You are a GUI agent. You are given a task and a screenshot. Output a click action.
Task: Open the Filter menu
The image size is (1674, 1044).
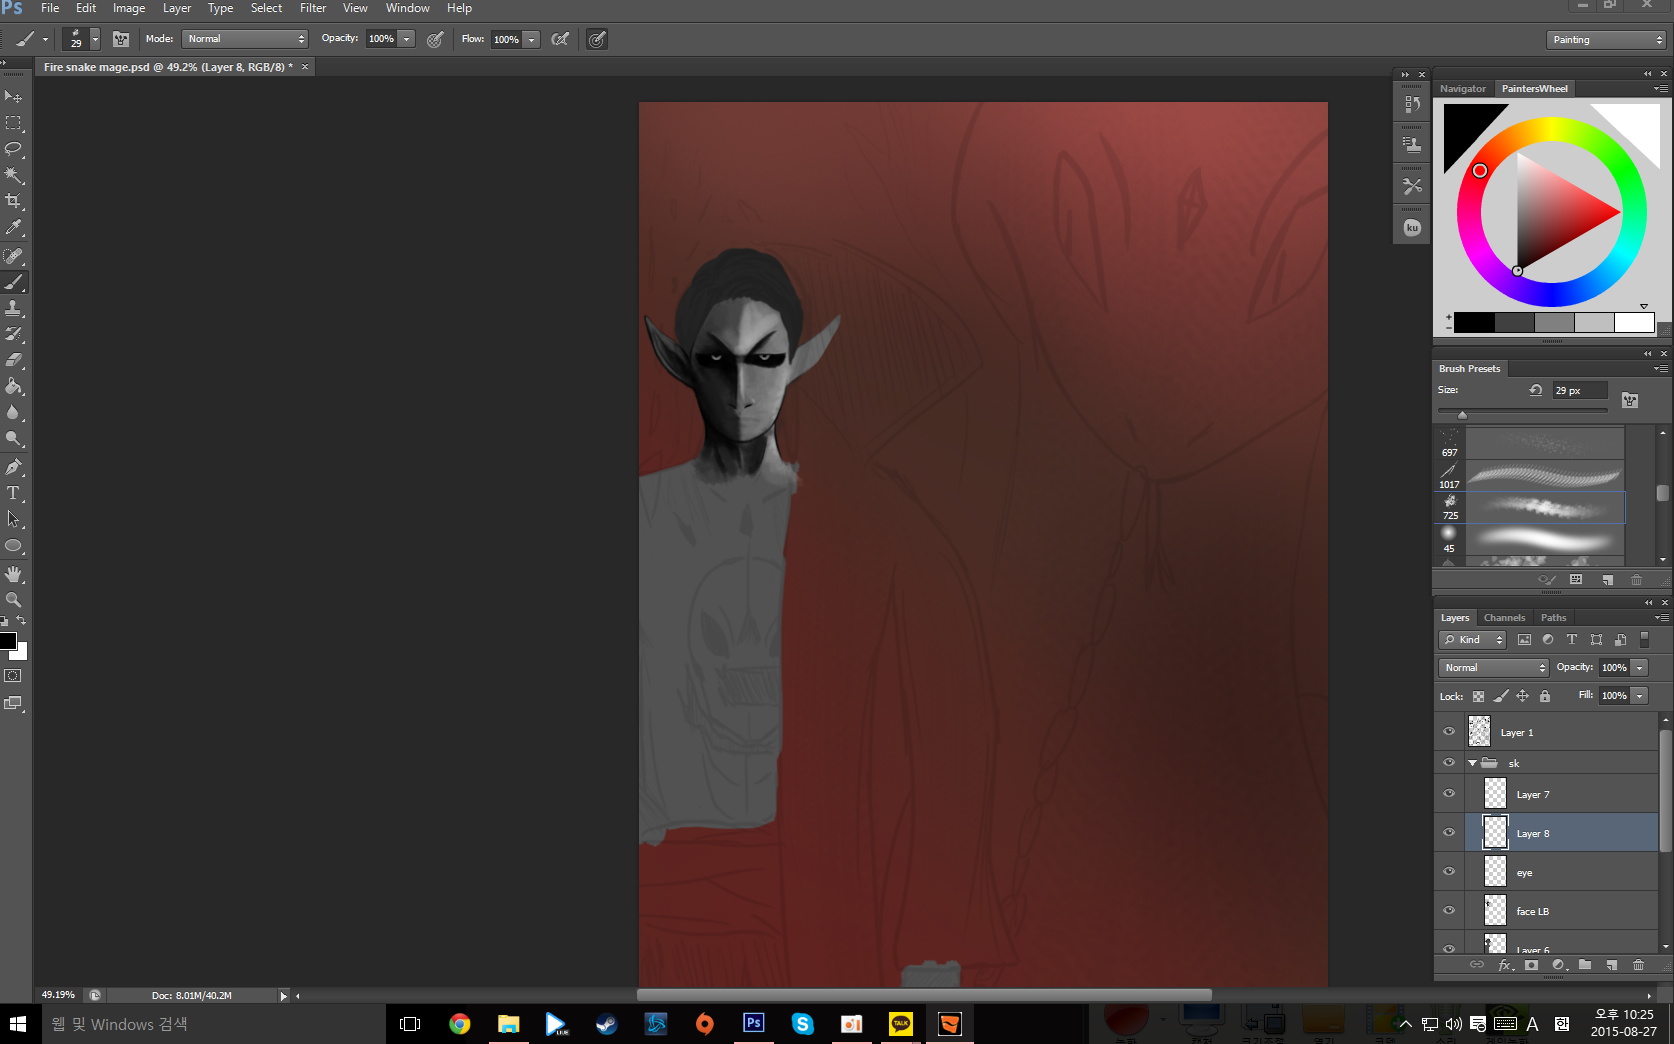tap(313, 8)
